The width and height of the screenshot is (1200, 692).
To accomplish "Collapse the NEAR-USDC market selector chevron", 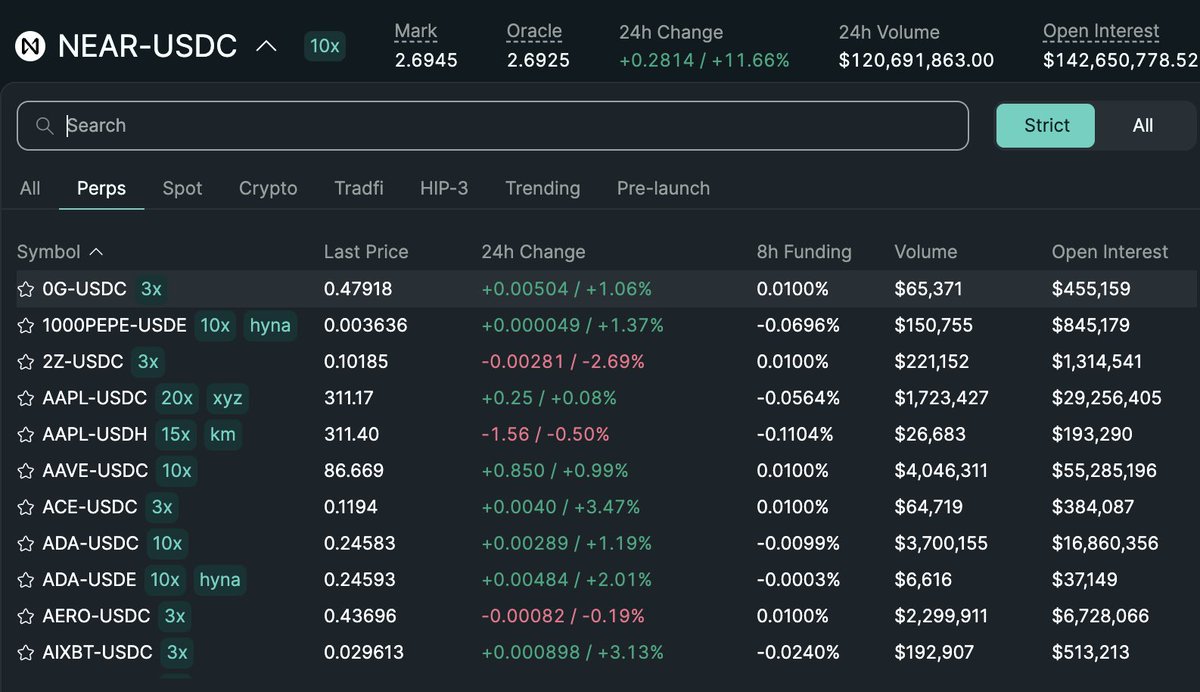I will [267, 46].
